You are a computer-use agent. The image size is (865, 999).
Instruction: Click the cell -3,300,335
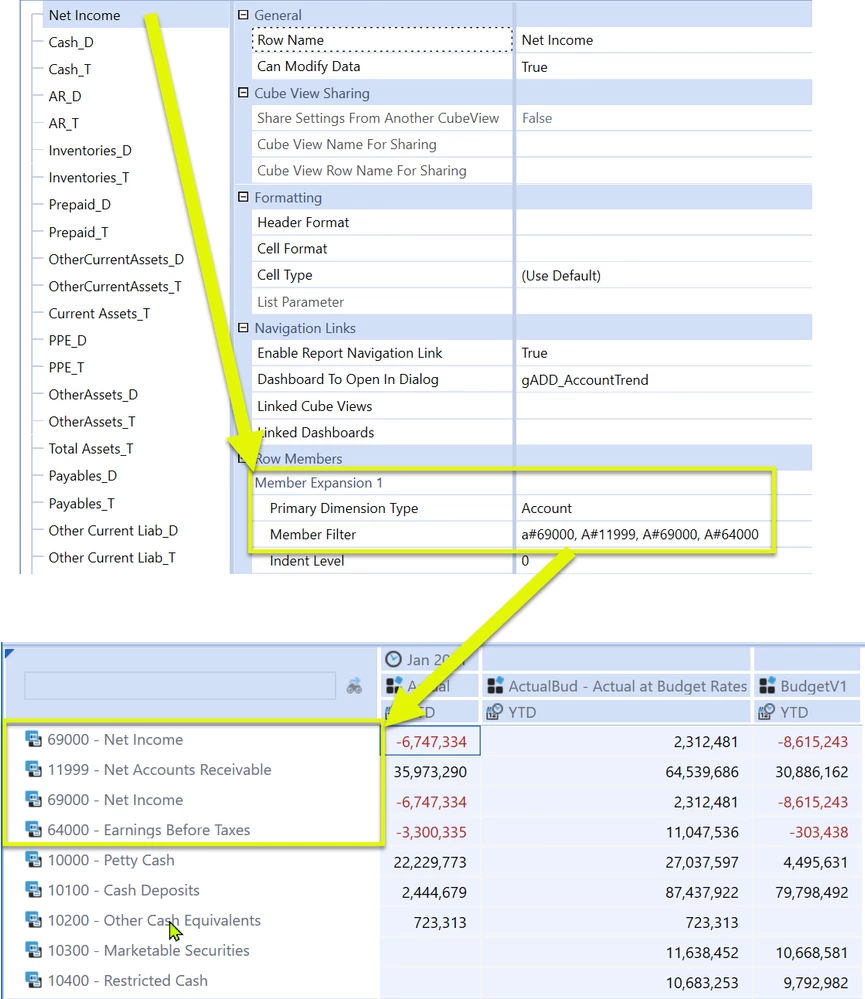431,832
